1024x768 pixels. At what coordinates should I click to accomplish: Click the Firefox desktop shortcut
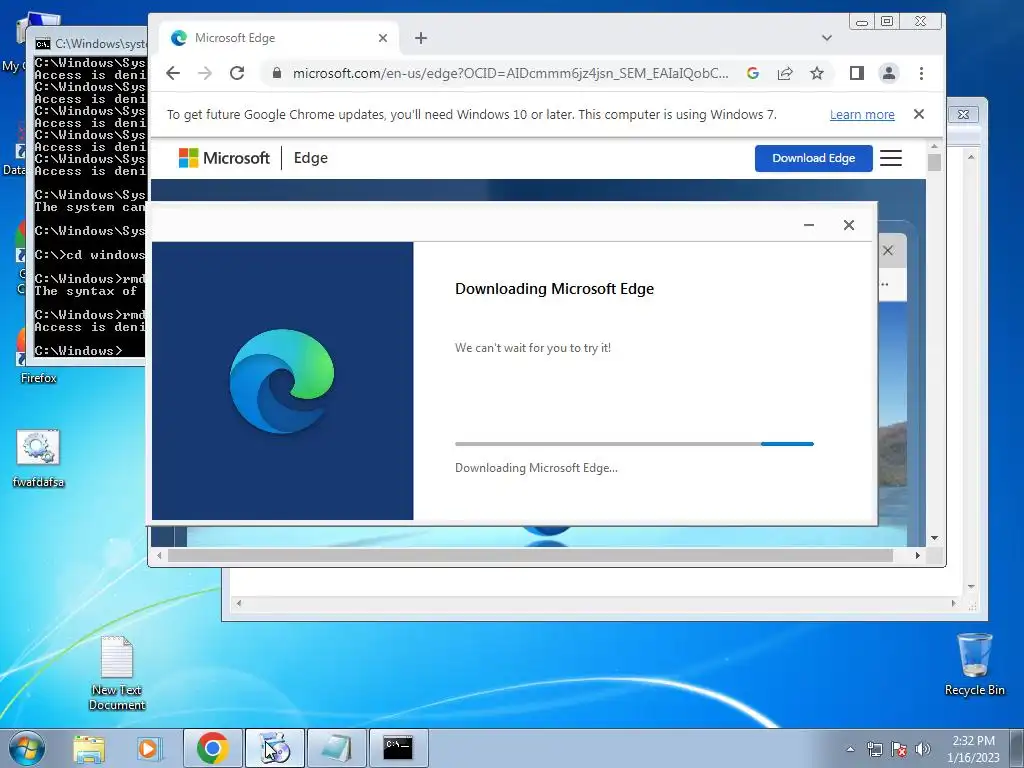point(39,358)
